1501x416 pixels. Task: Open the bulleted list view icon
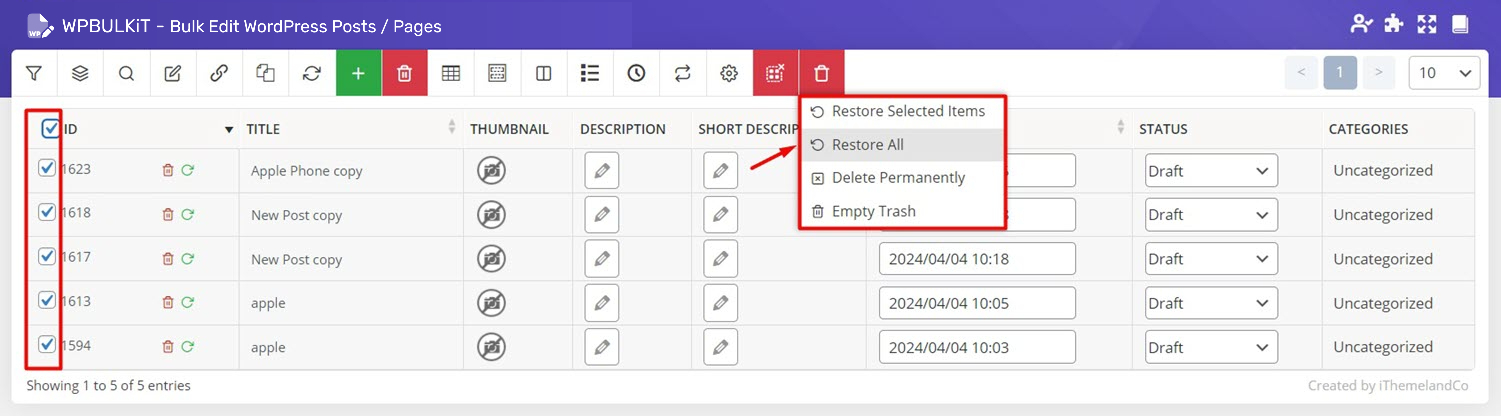pyautogui.click(x=590, y=73)
